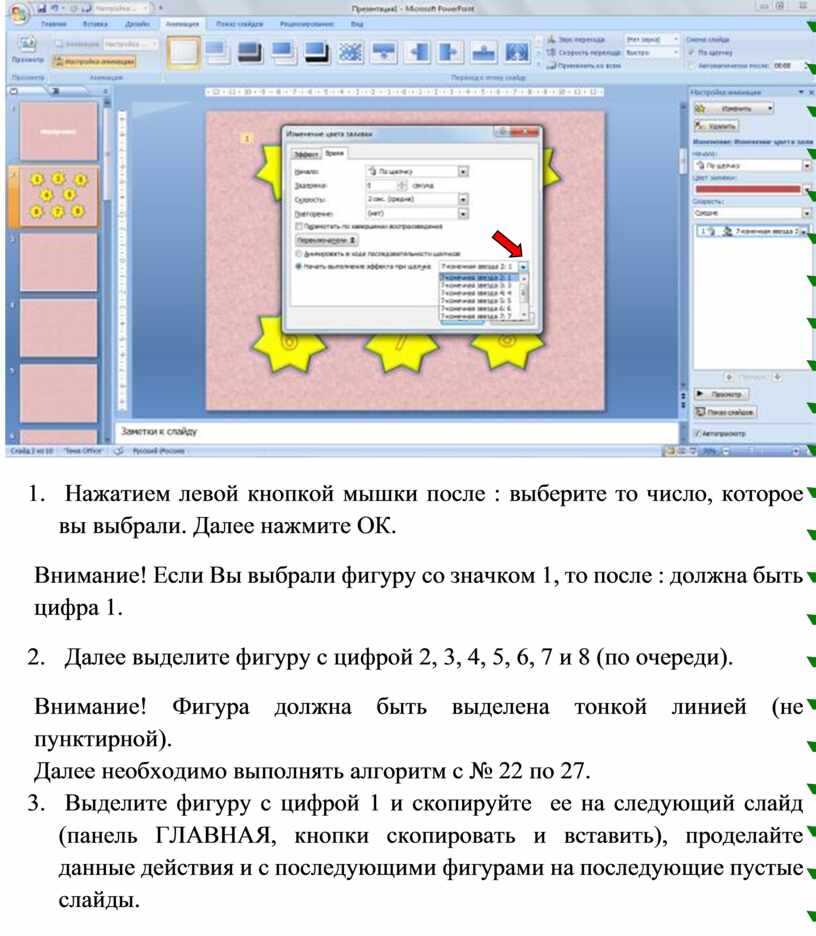Select Анимировать в ходе последовательности щелчков option
The width and height of the screenshot is (816, 936).
300,254
